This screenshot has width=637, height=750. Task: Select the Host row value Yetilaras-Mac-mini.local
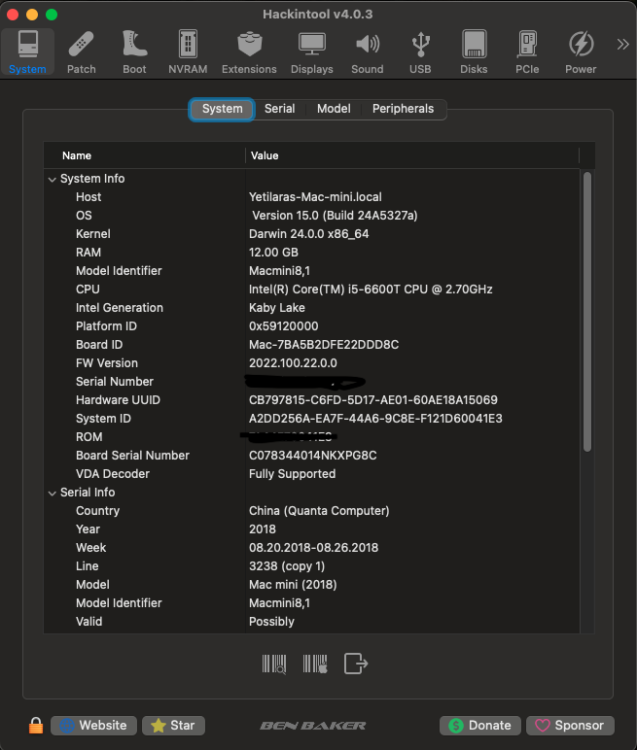point(315,197)
